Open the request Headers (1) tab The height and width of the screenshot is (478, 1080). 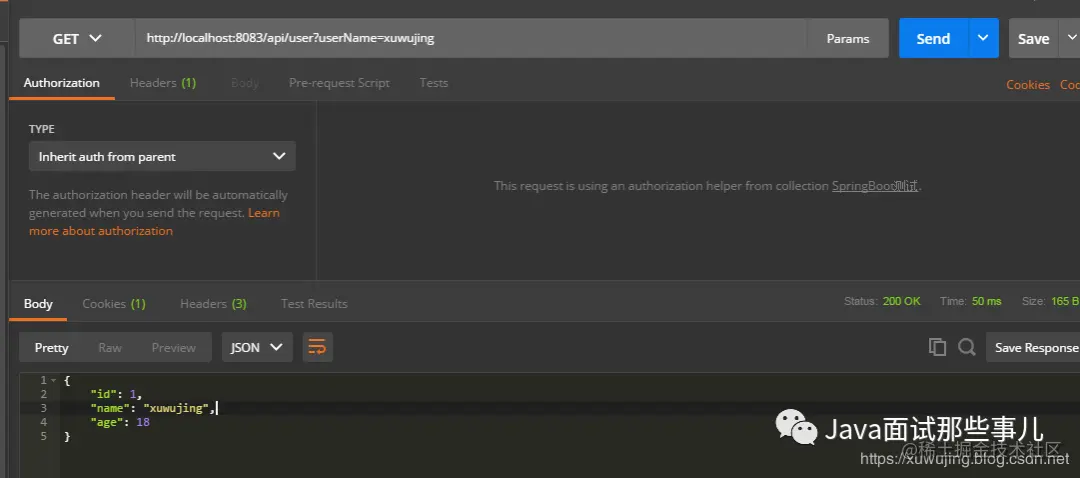click(163, 83)
